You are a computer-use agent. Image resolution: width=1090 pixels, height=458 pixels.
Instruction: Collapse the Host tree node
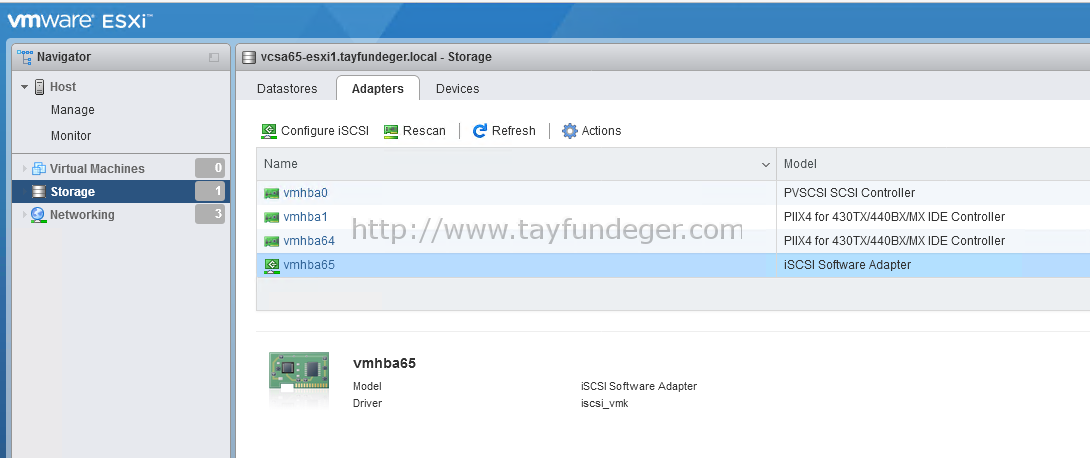click(x=24, y=88)
